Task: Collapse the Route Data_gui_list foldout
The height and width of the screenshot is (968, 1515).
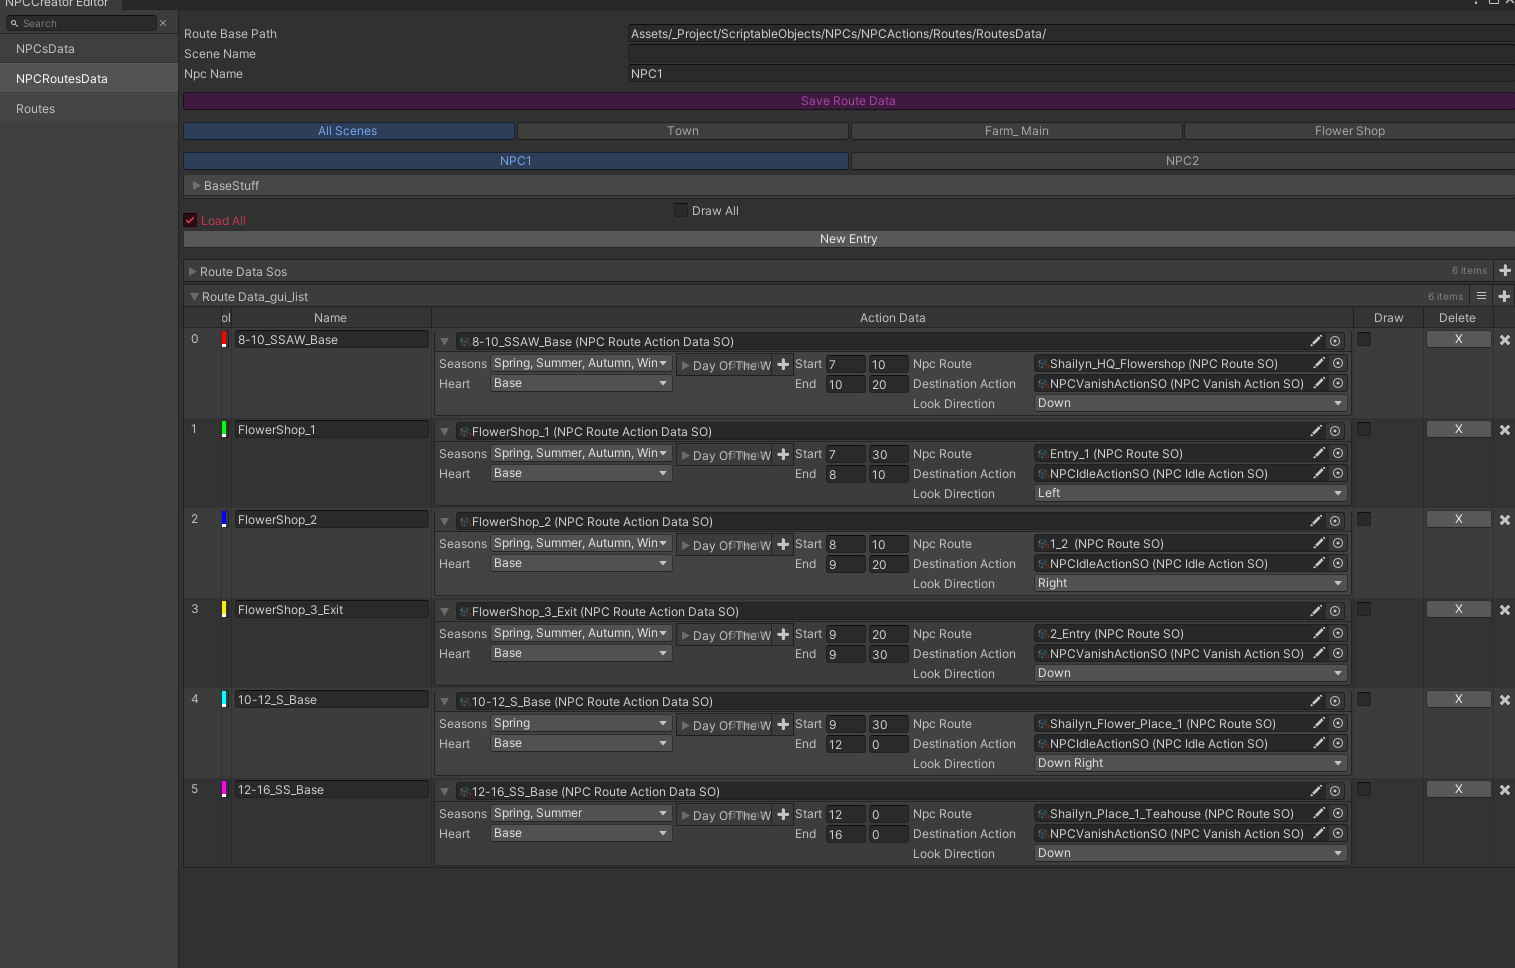Action: point(194,297)
